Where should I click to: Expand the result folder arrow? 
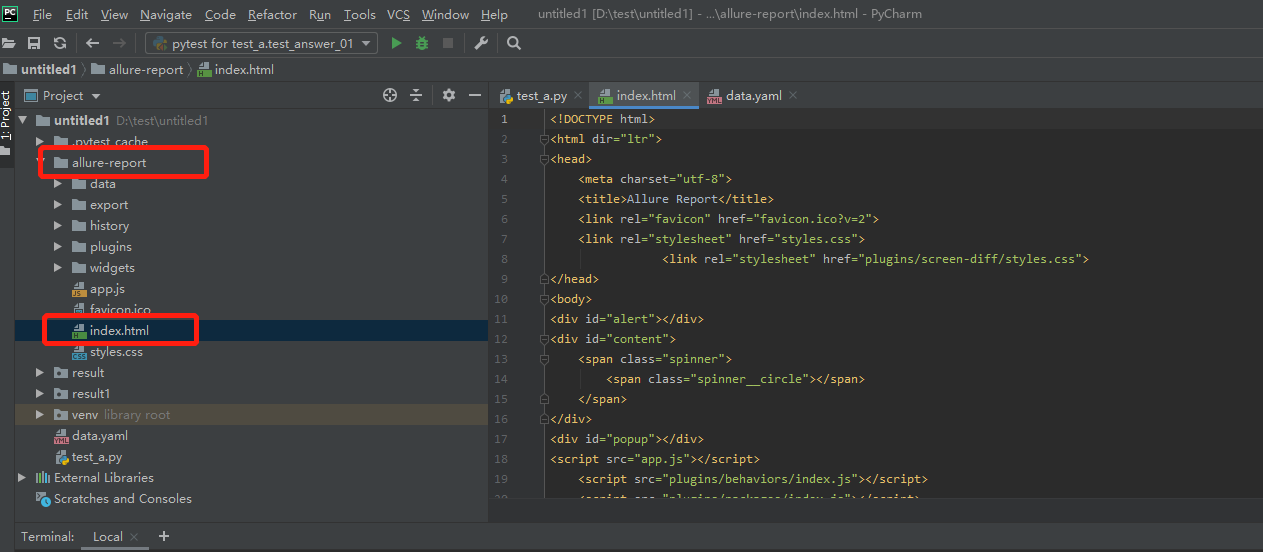point(40,373)
